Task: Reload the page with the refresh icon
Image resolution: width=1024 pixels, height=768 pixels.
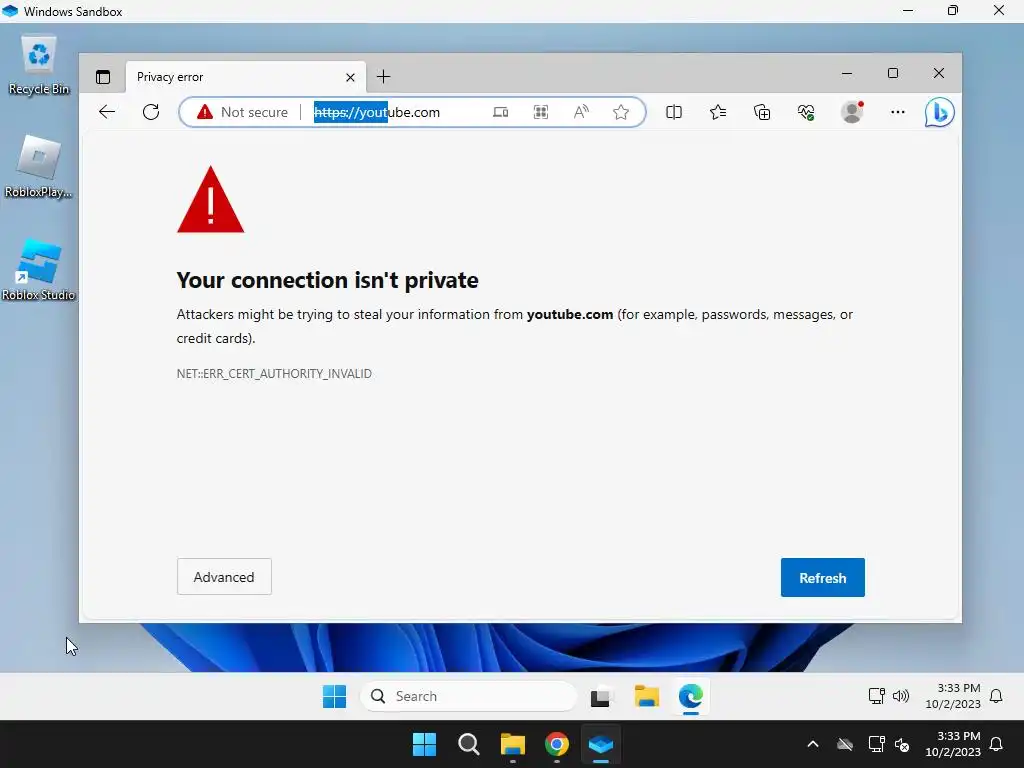Action: (x=151, y=112)
